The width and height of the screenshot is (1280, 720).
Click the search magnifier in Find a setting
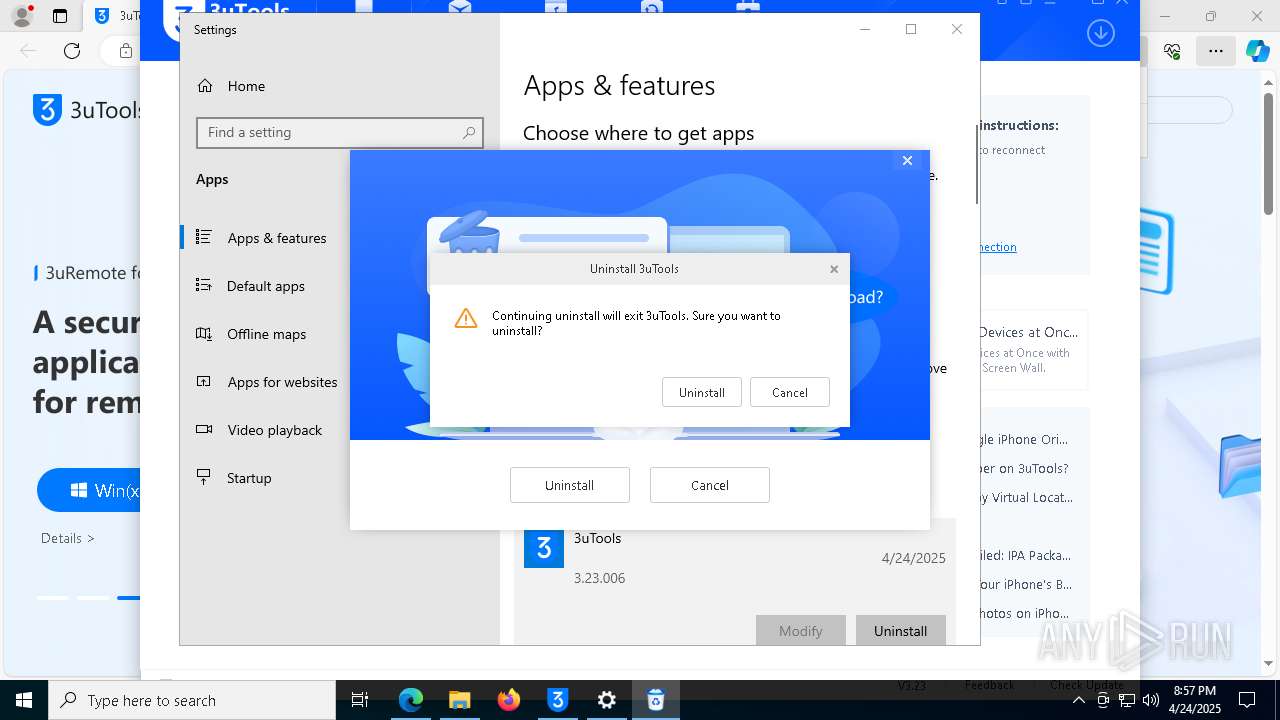pyautogui.click(x=469, y=132)
